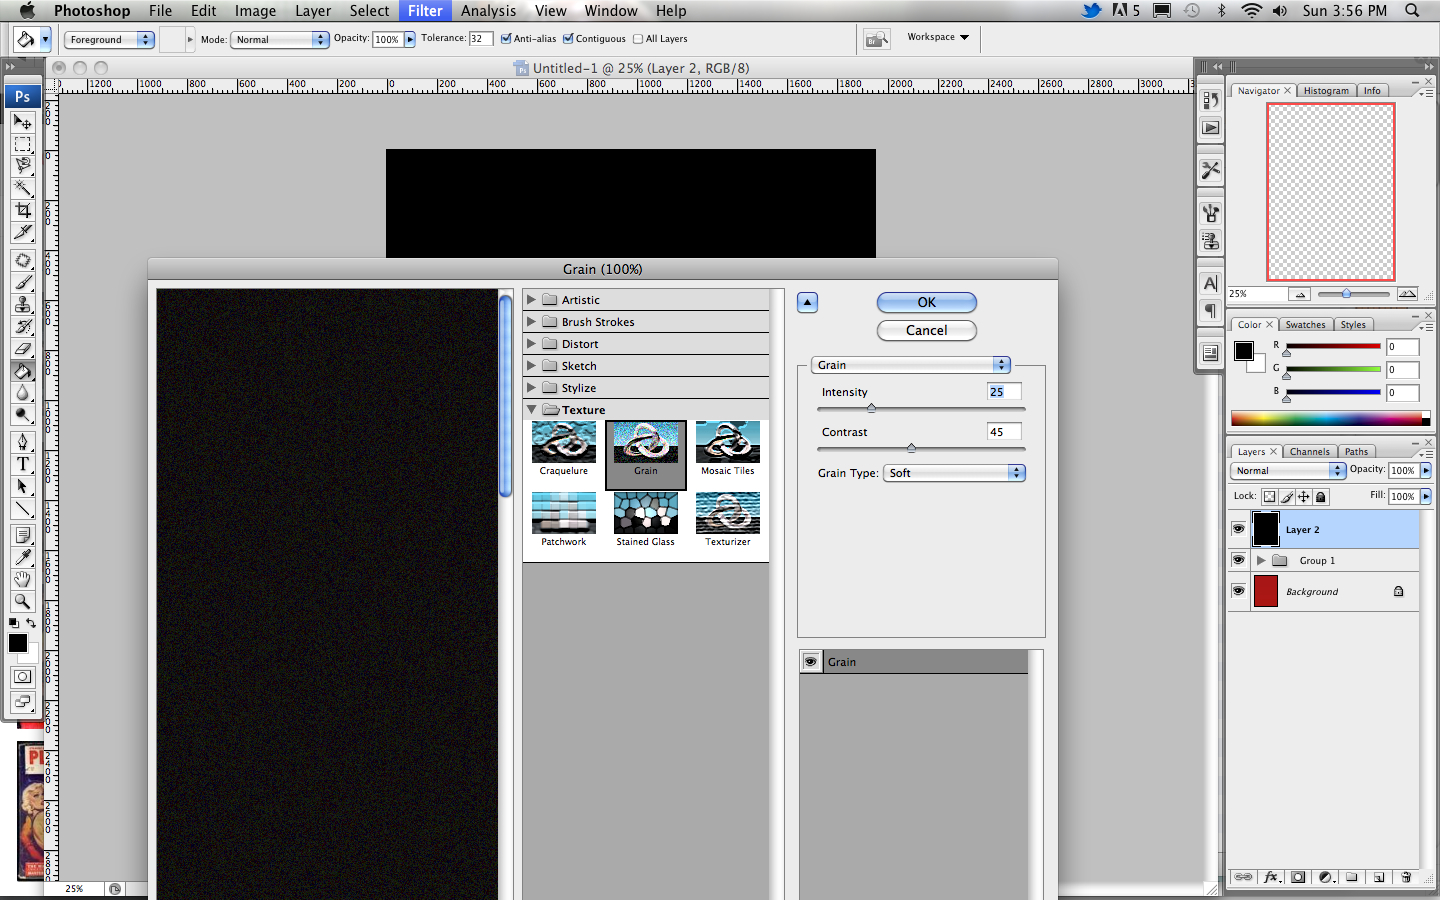Select the Eraser tool
The image size is (1440, 900).
click(x=22, y=348)
